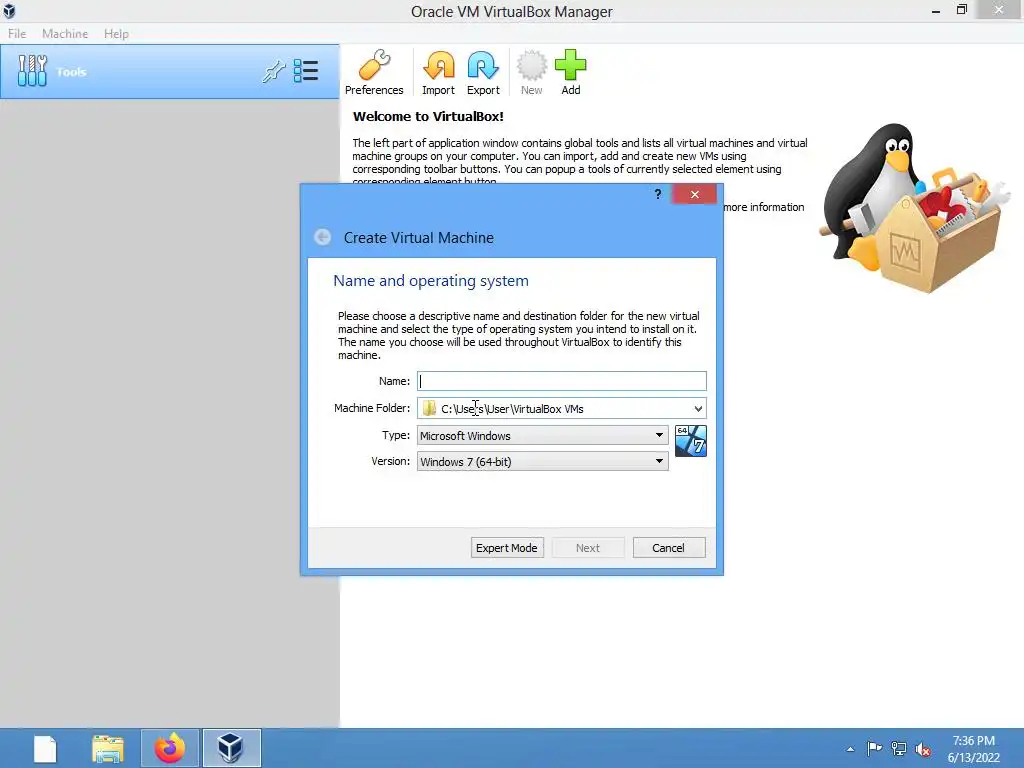Click the "Machine Folder:" label
This screenshot has height=768, width=1024.
pyautogui.click(x=372, y=408)
